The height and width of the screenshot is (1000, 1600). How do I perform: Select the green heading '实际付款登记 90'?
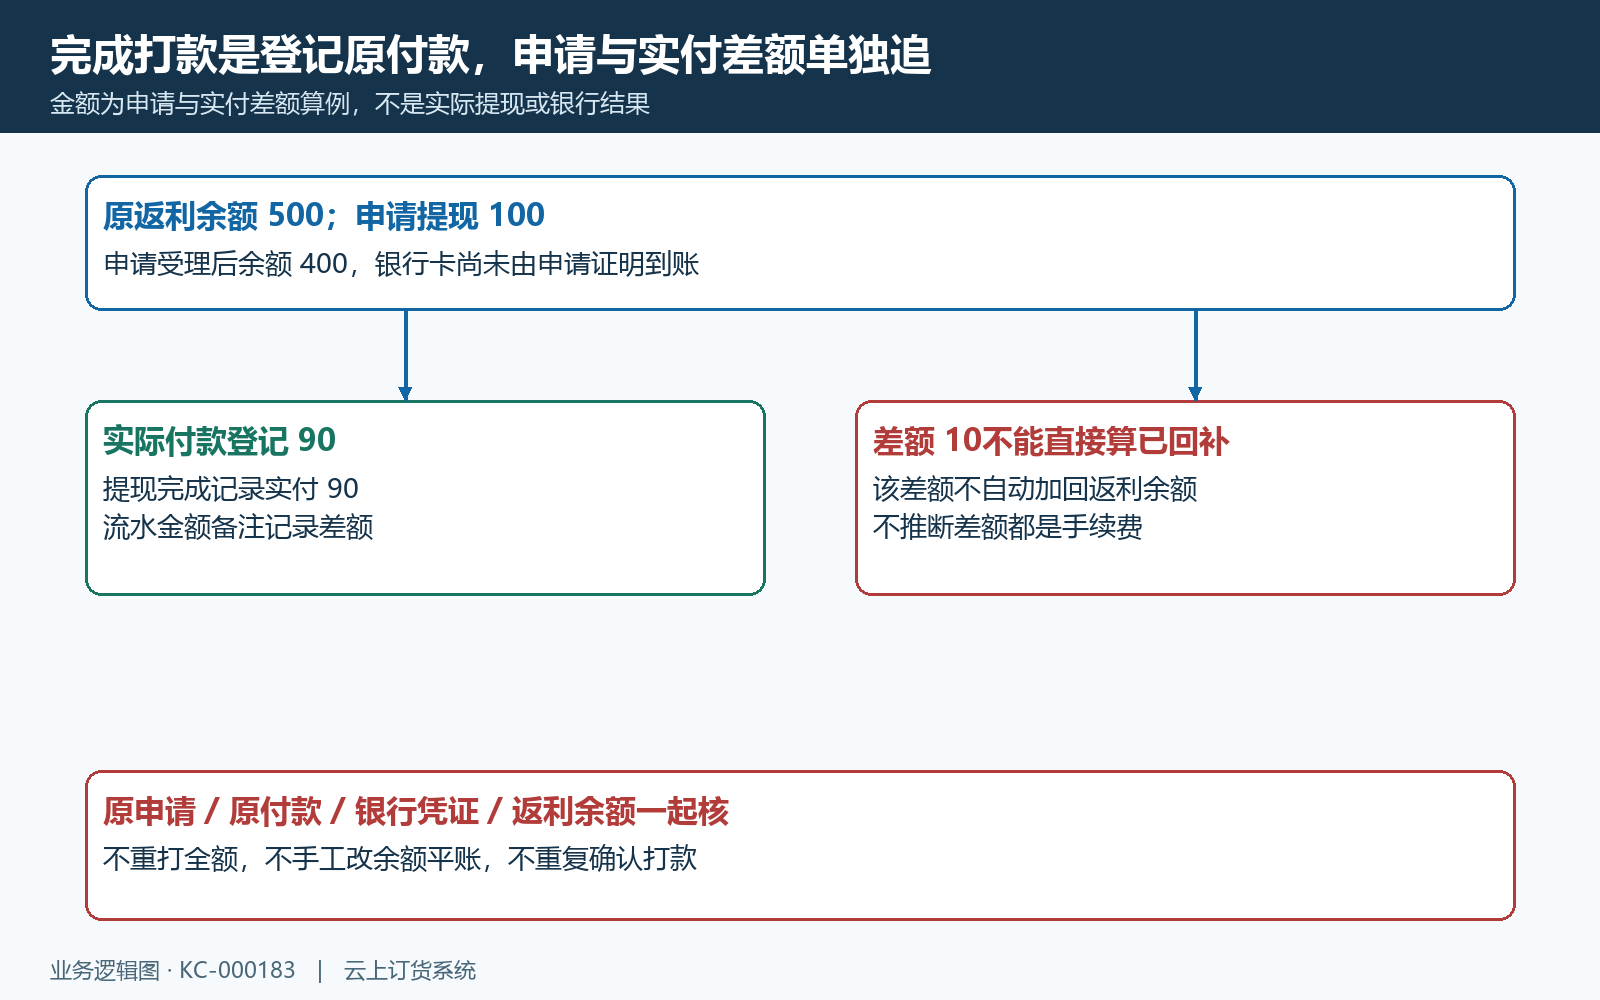[219, 440]
